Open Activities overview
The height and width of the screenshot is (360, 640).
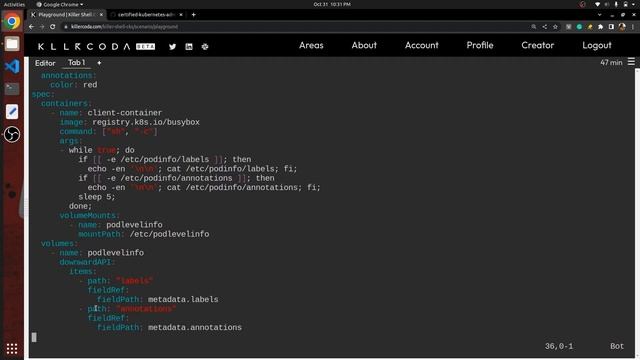(x=14, y=4)
